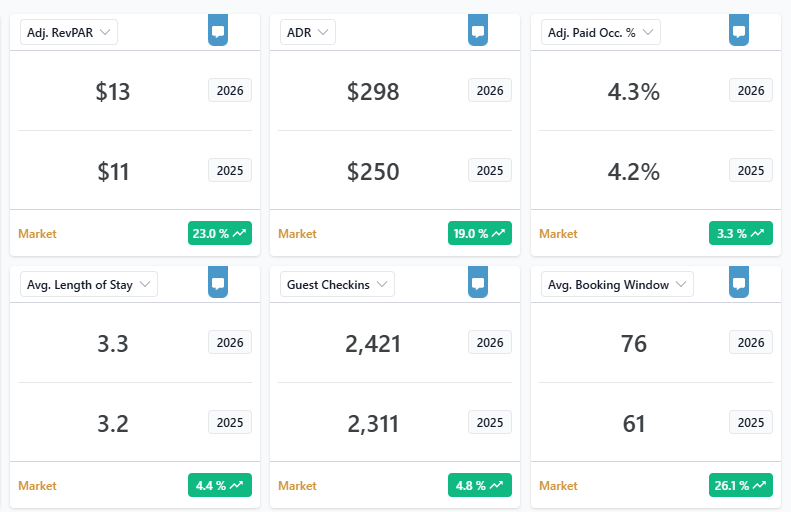This screenshot has height=512, width=791.
Task: Open the comment icon on Adj. RevPAR card
Action: coord(218,31)
